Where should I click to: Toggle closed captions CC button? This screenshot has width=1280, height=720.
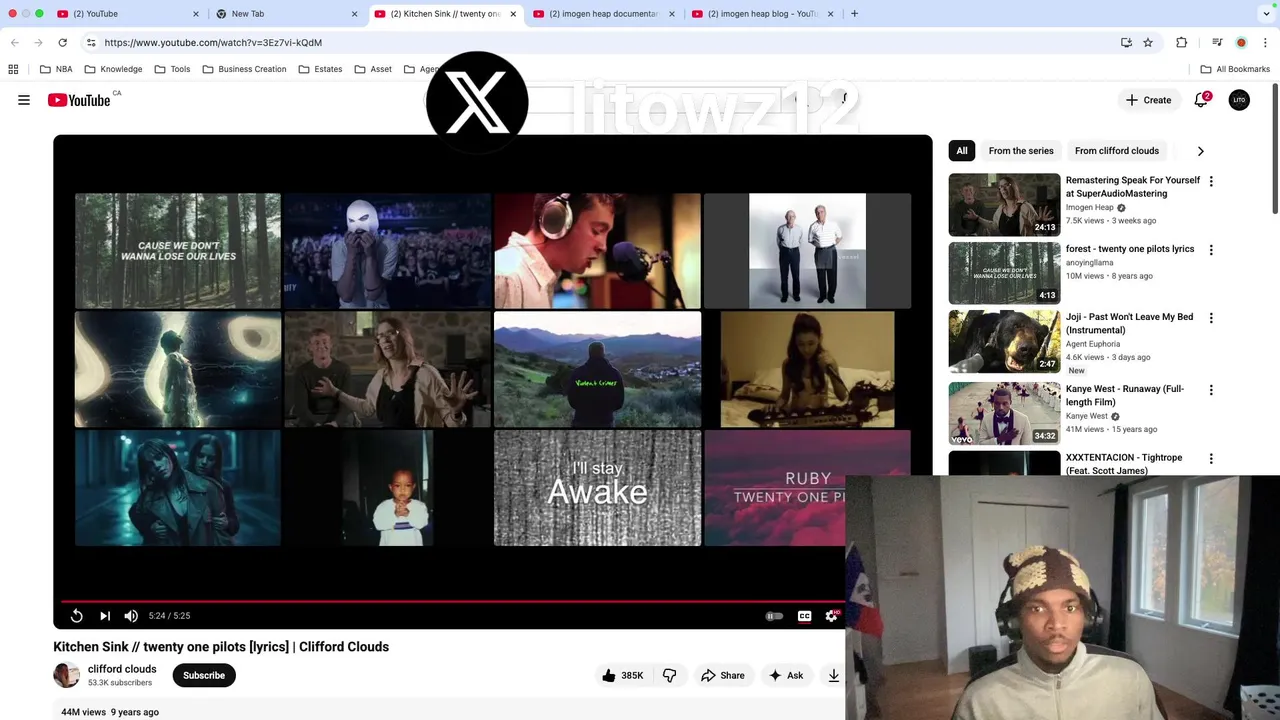pos(804,616)
